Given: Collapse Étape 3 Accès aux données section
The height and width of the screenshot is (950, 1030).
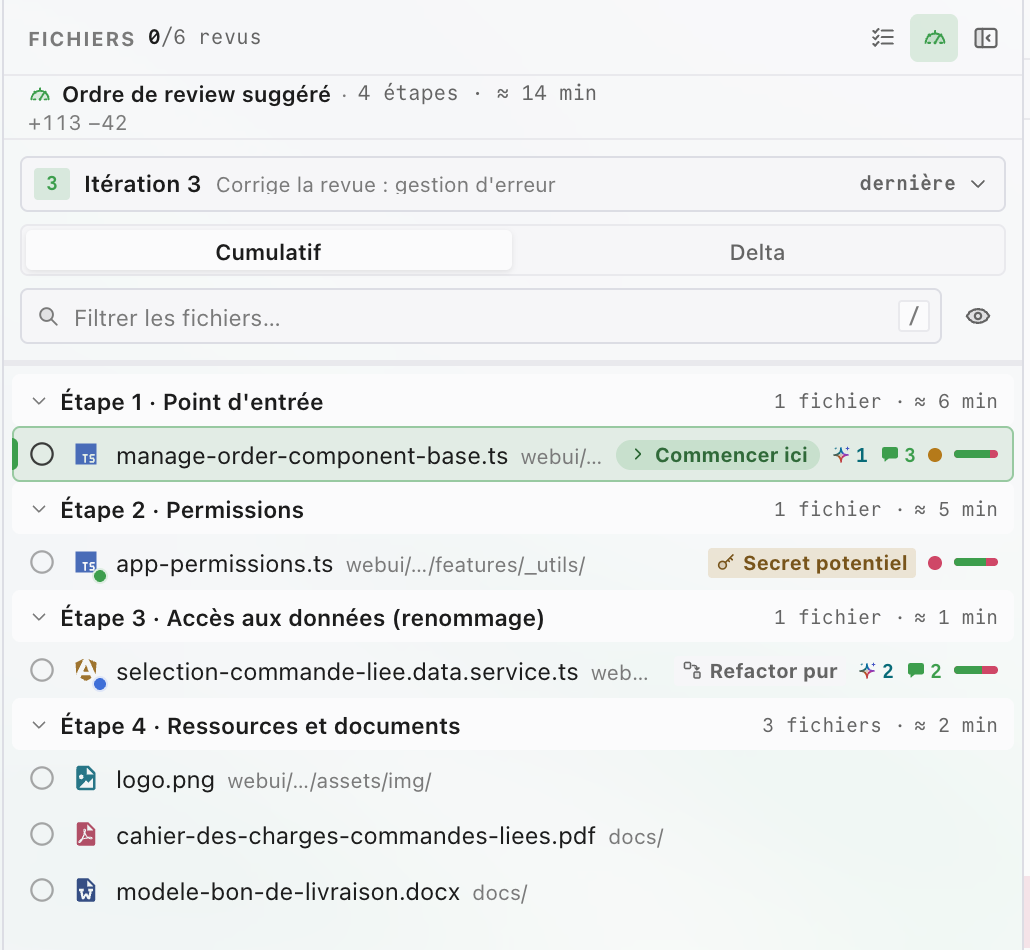Looking at the screenshot, I should point(39,618).
